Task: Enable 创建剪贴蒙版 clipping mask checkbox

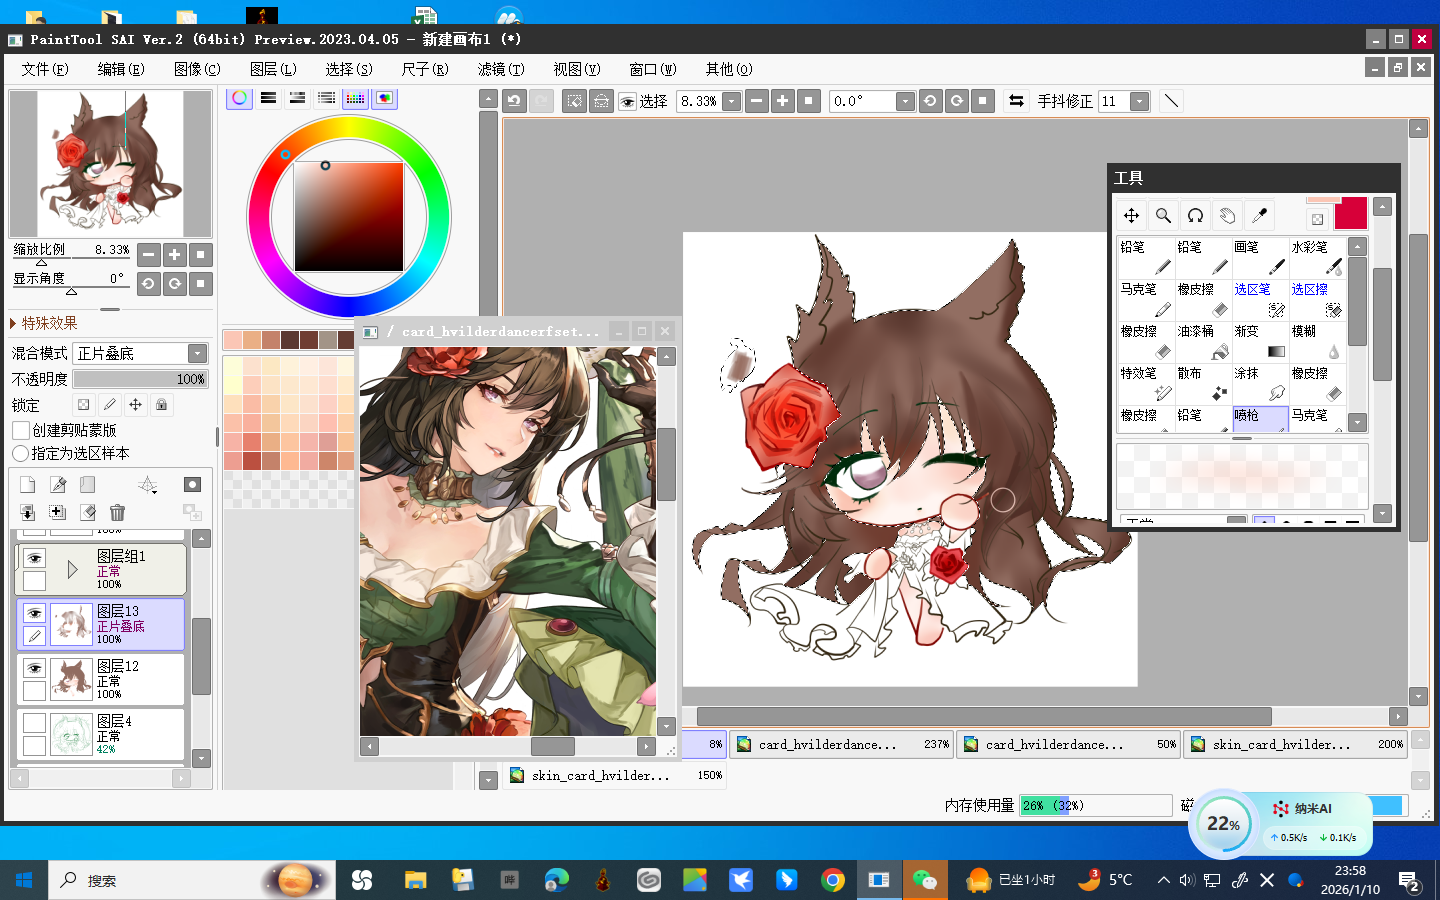Action: (x=21, y=430)
